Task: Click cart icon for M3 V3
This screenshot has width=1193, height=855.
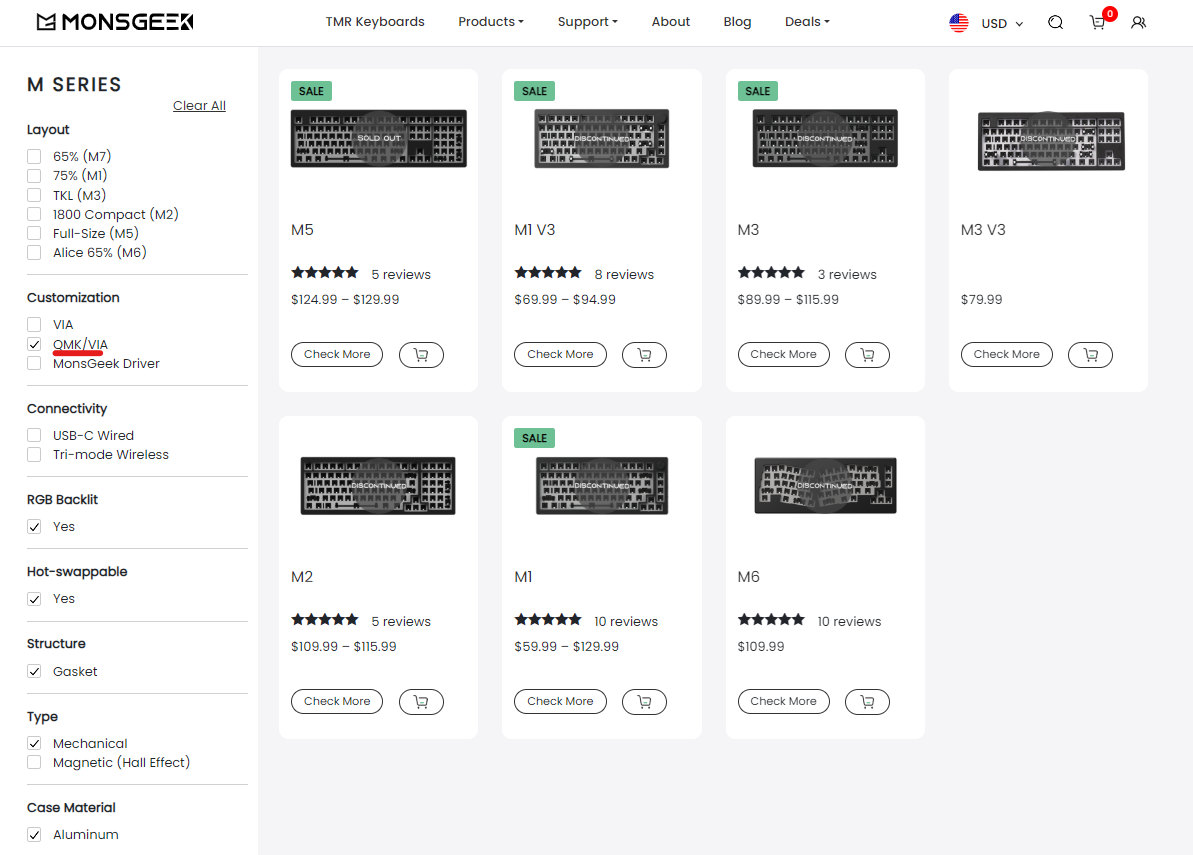Action: 1090,355
